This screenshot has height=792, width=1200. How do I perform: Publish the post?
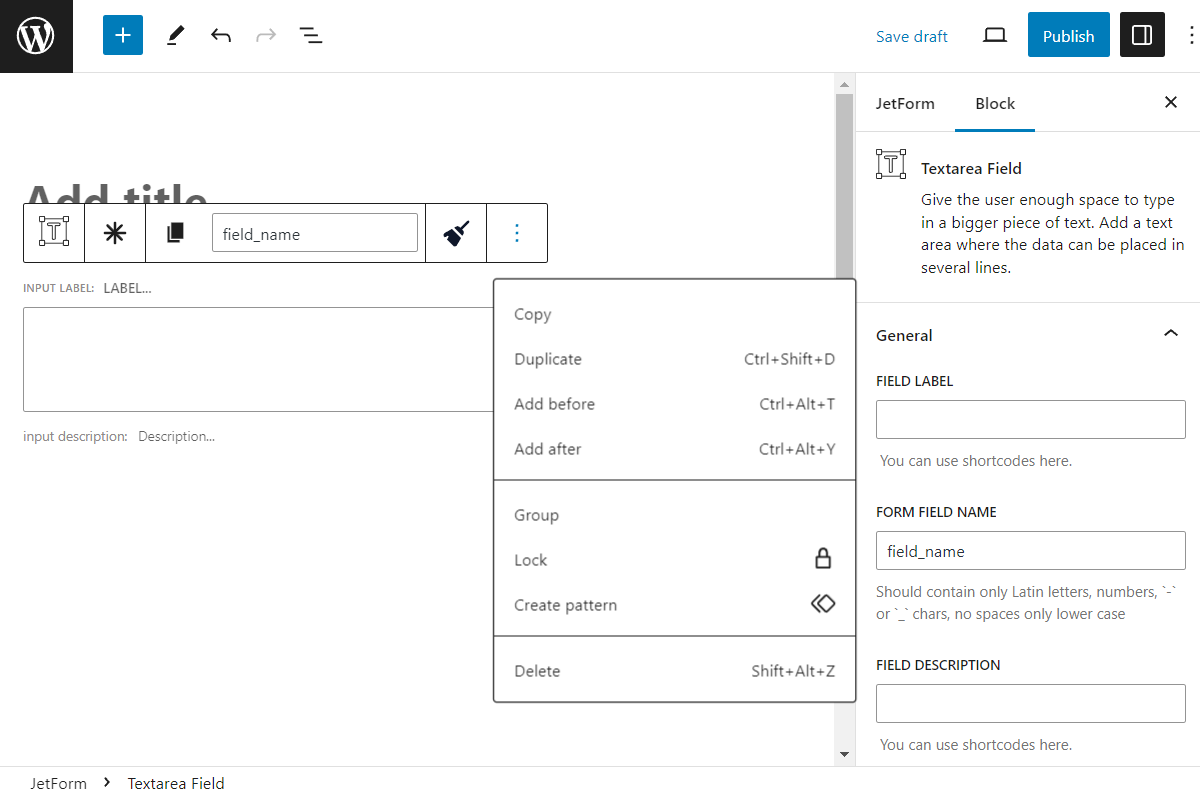[x=1068, y=35]
